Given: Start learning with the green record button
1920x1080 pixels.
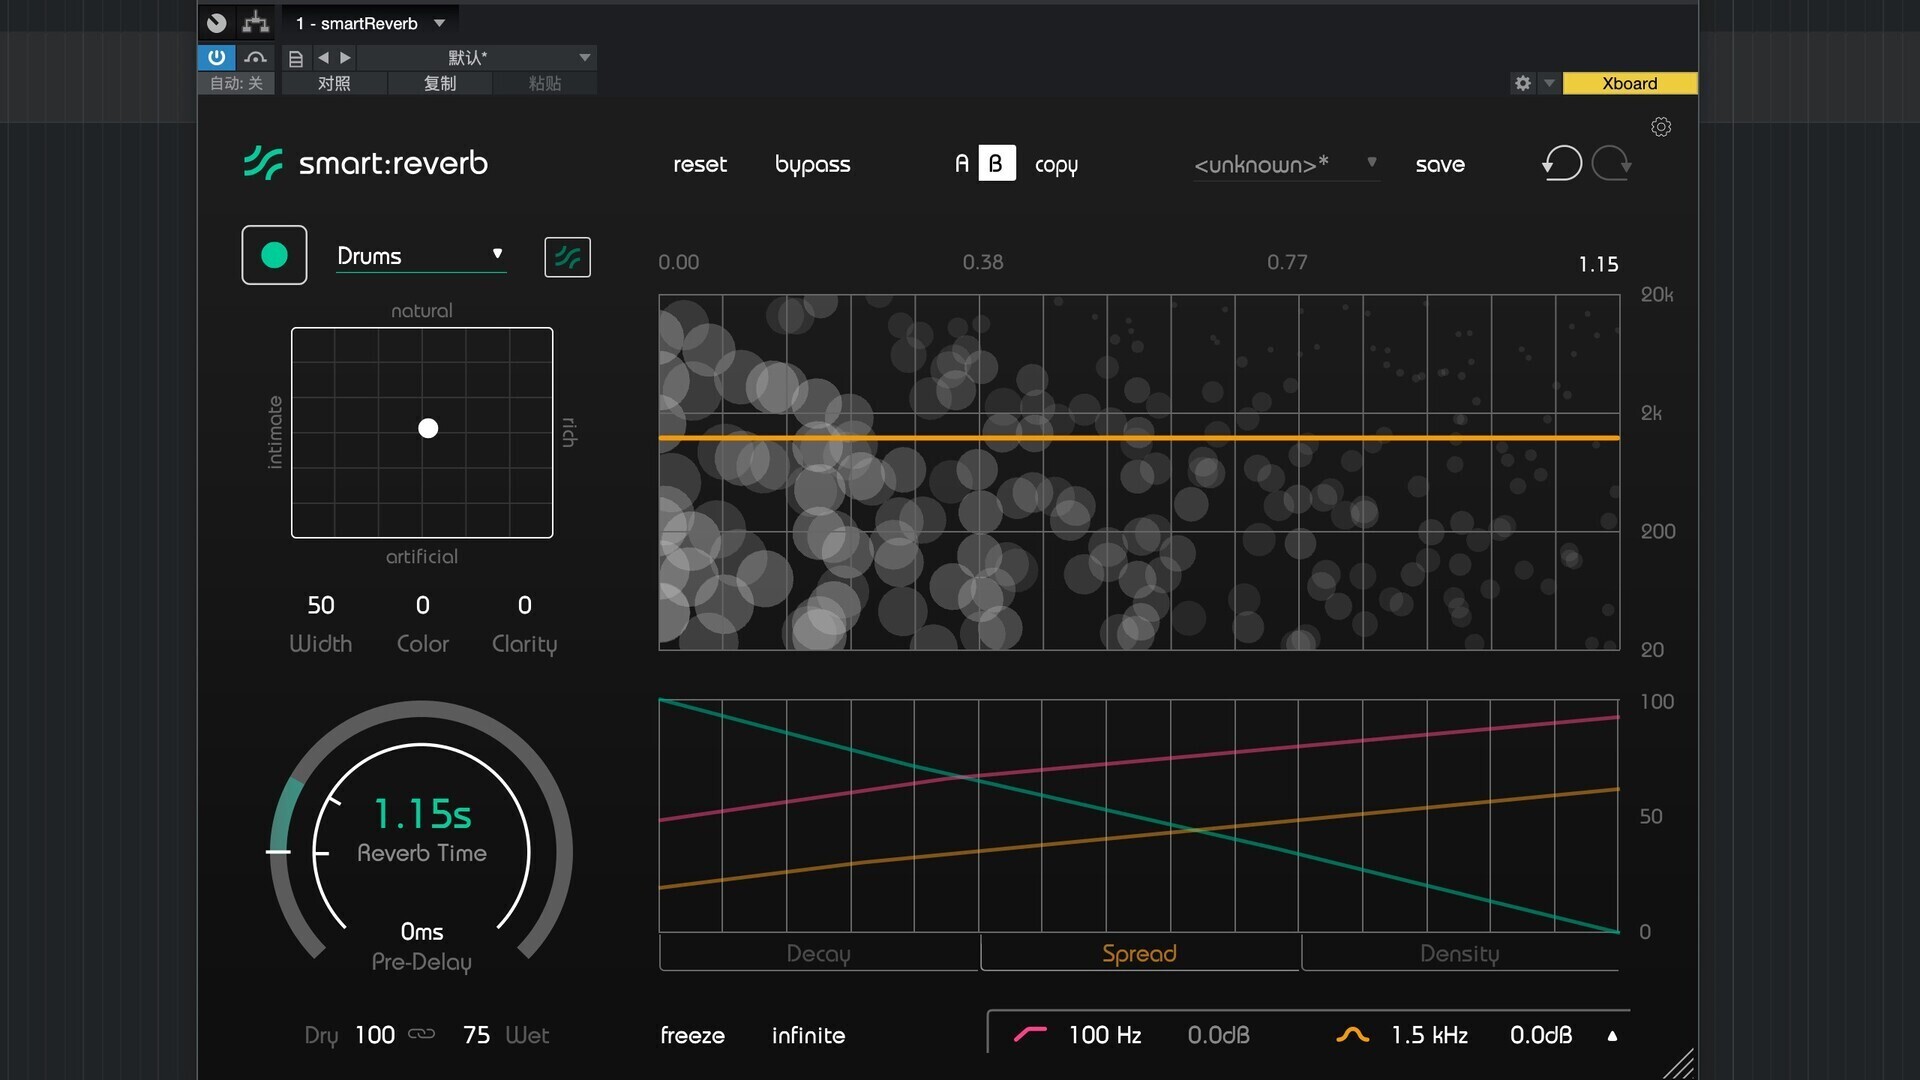Looking at the screenshot, I should (x=274, y=255).
